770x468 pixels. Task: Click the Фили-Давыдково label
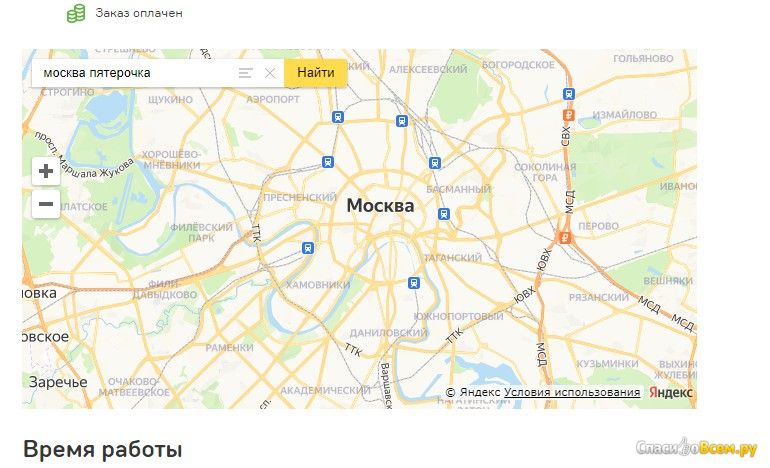point(165,290)
